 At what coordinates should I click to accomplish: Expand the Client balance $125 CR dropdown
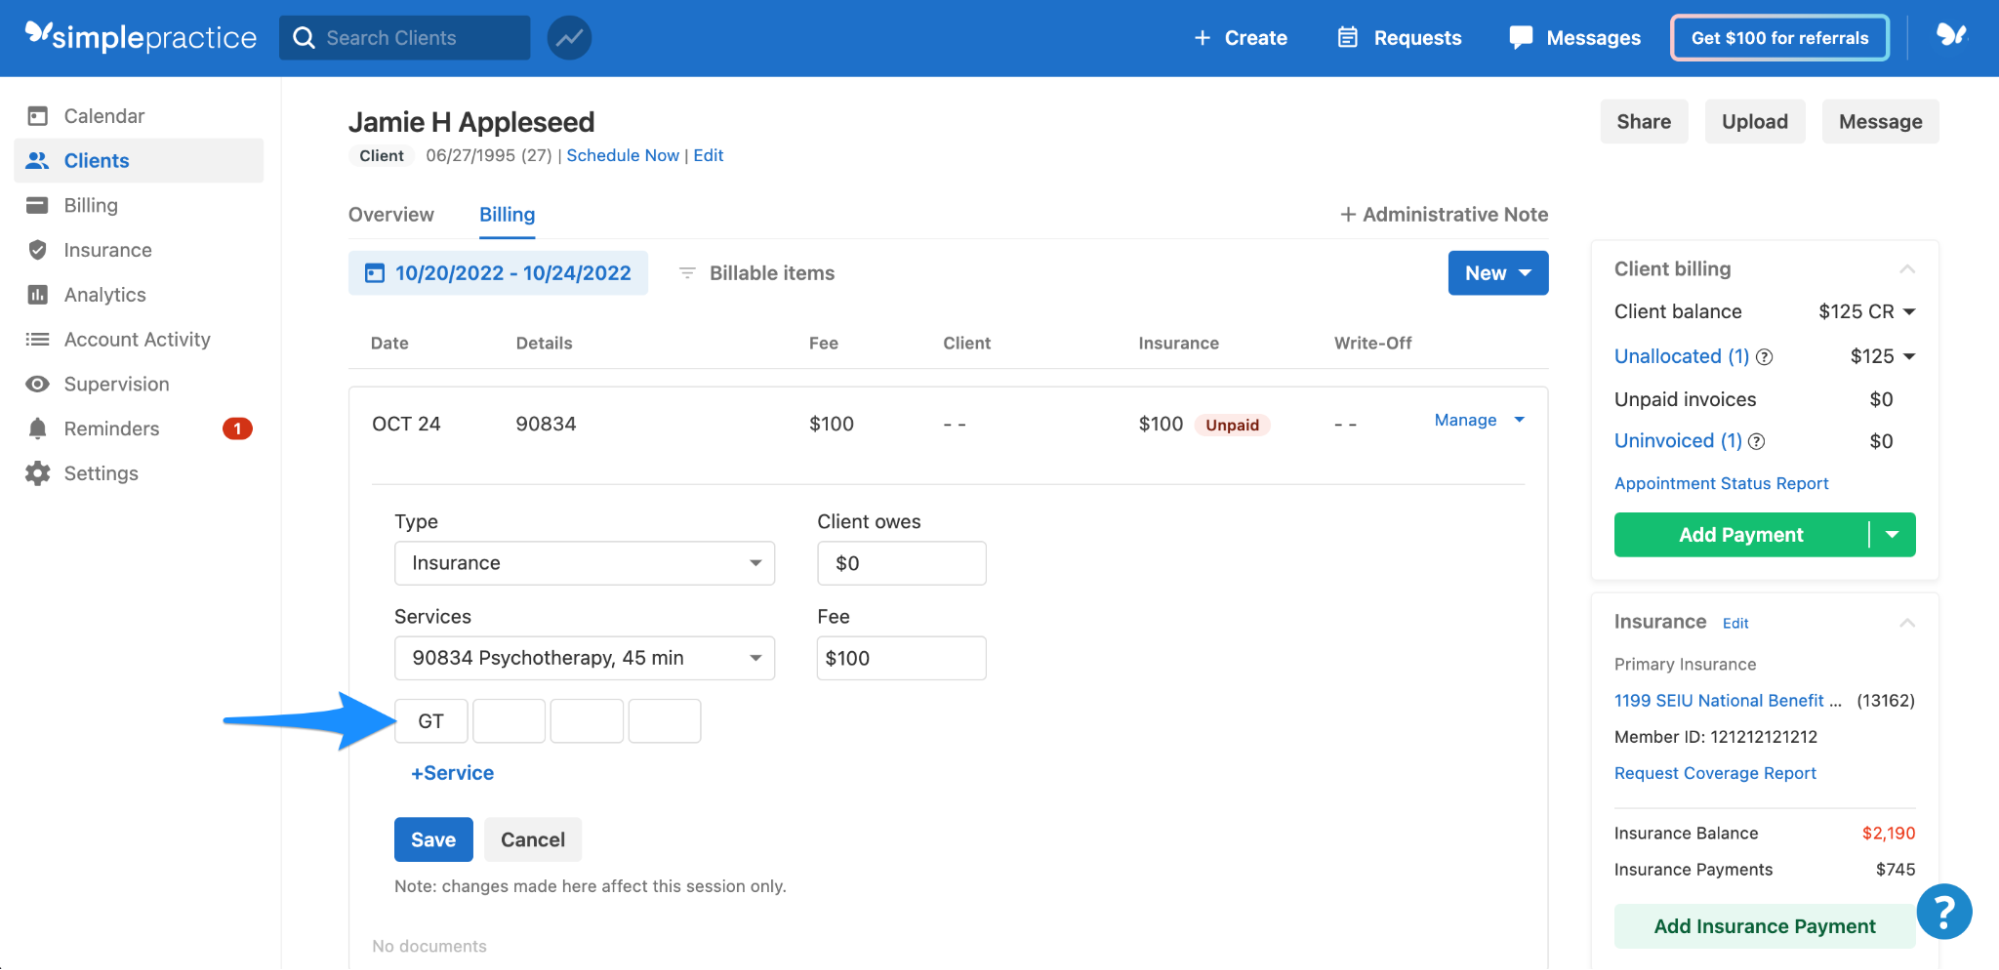(x=1909, y=311)
